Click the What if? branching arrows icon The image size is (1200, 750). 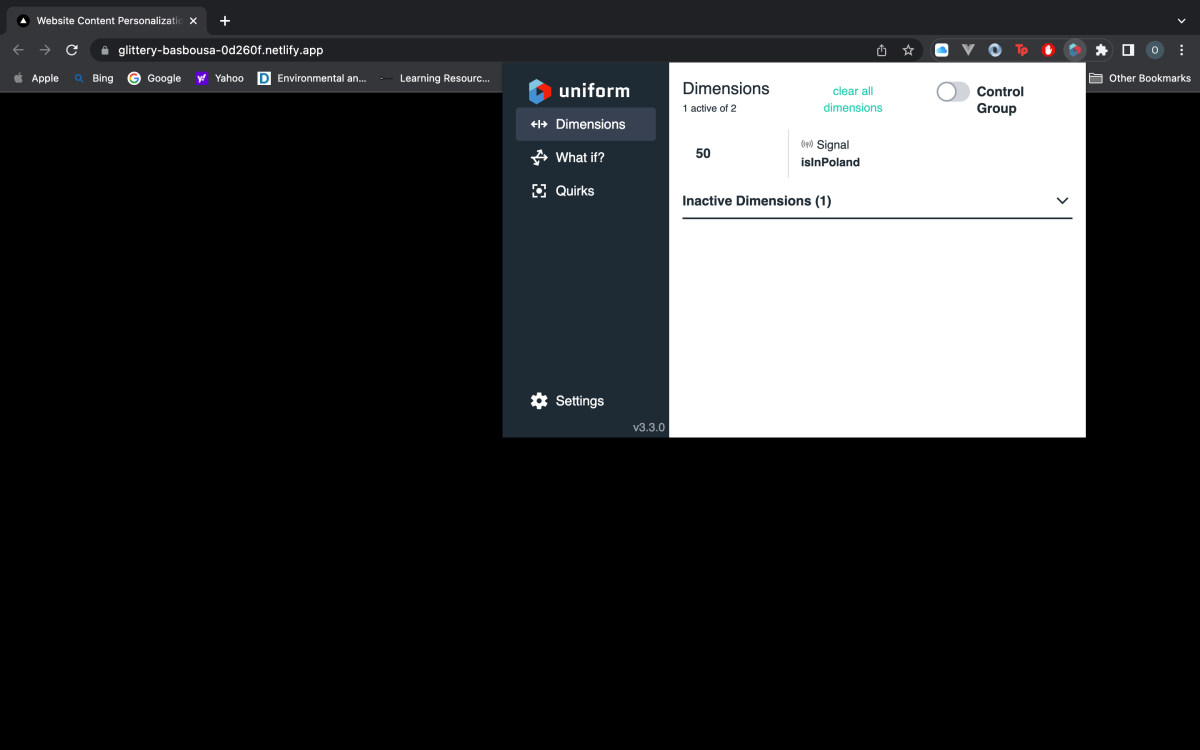click(x=539, y=157)
